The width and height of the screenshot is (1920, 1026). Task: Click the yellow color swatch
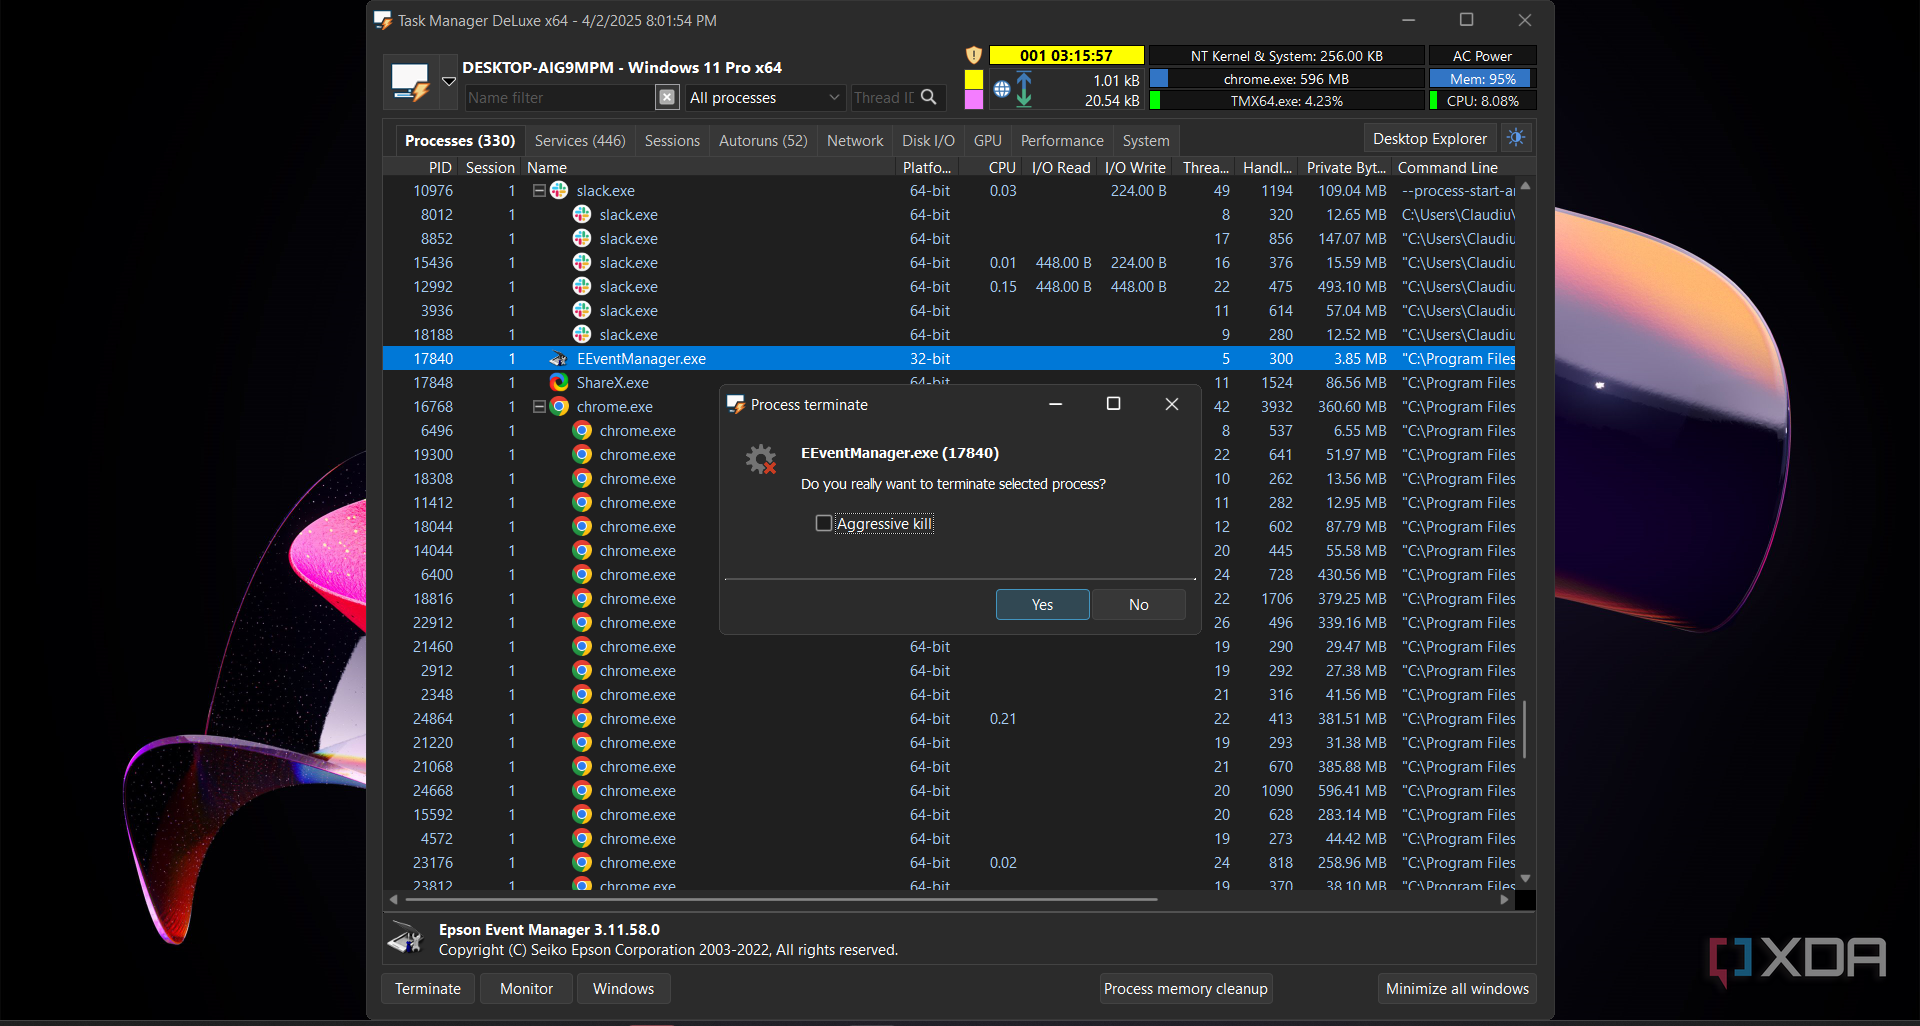pos(974,79)
